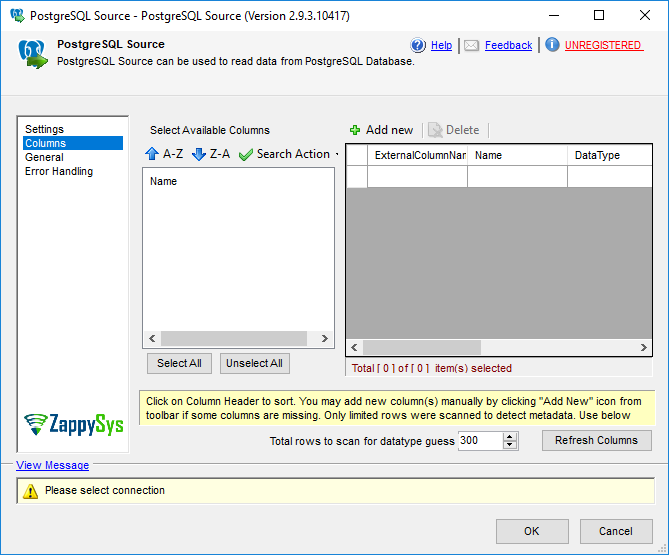
Task: Click the ZappySys logo
Action: (x=73, y=424)
